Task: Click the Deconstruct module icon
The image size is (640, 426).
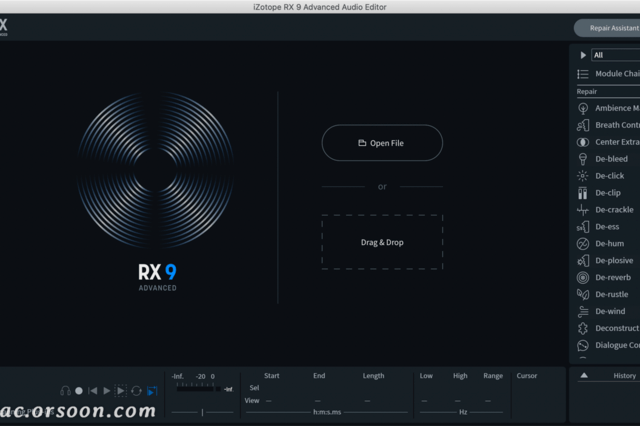Action: pyautogui.click(x=583, y=328)
